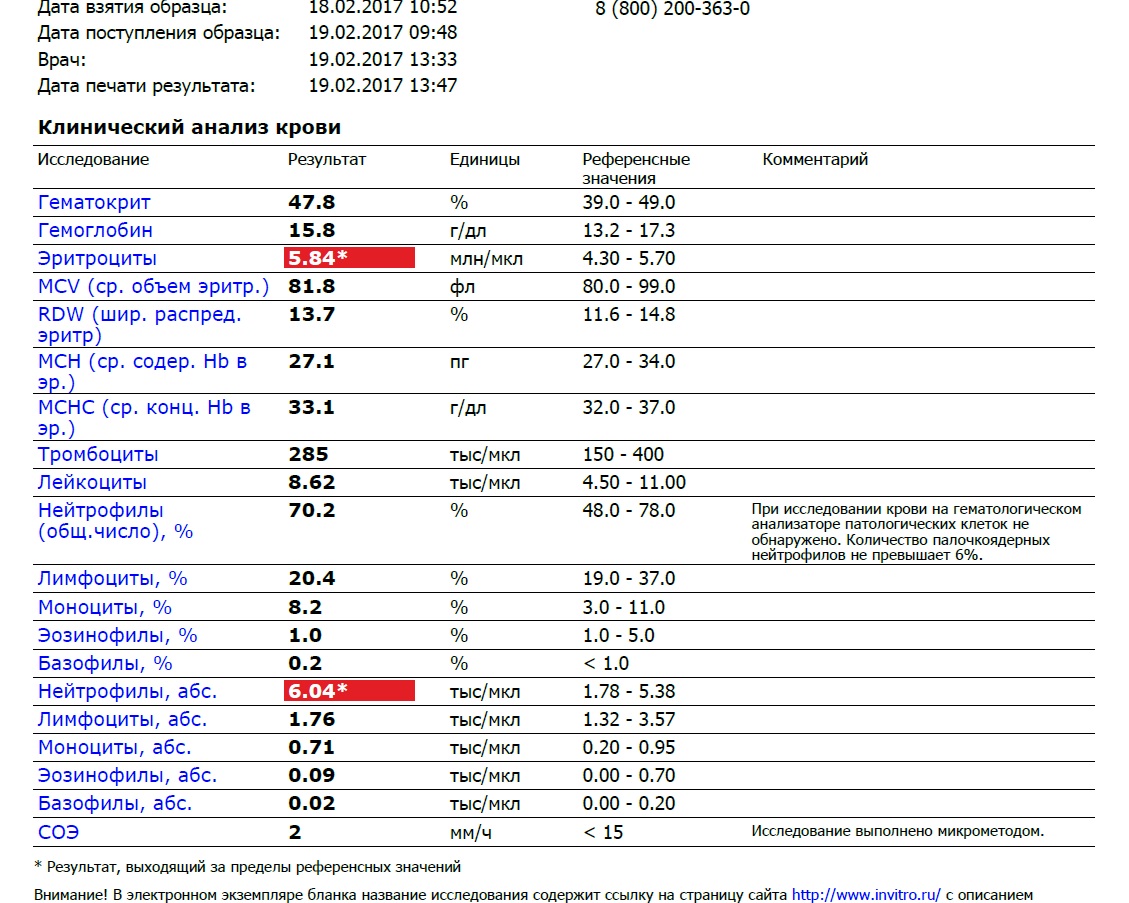Follow the Моноциты, % link

(x=105, y=607)
